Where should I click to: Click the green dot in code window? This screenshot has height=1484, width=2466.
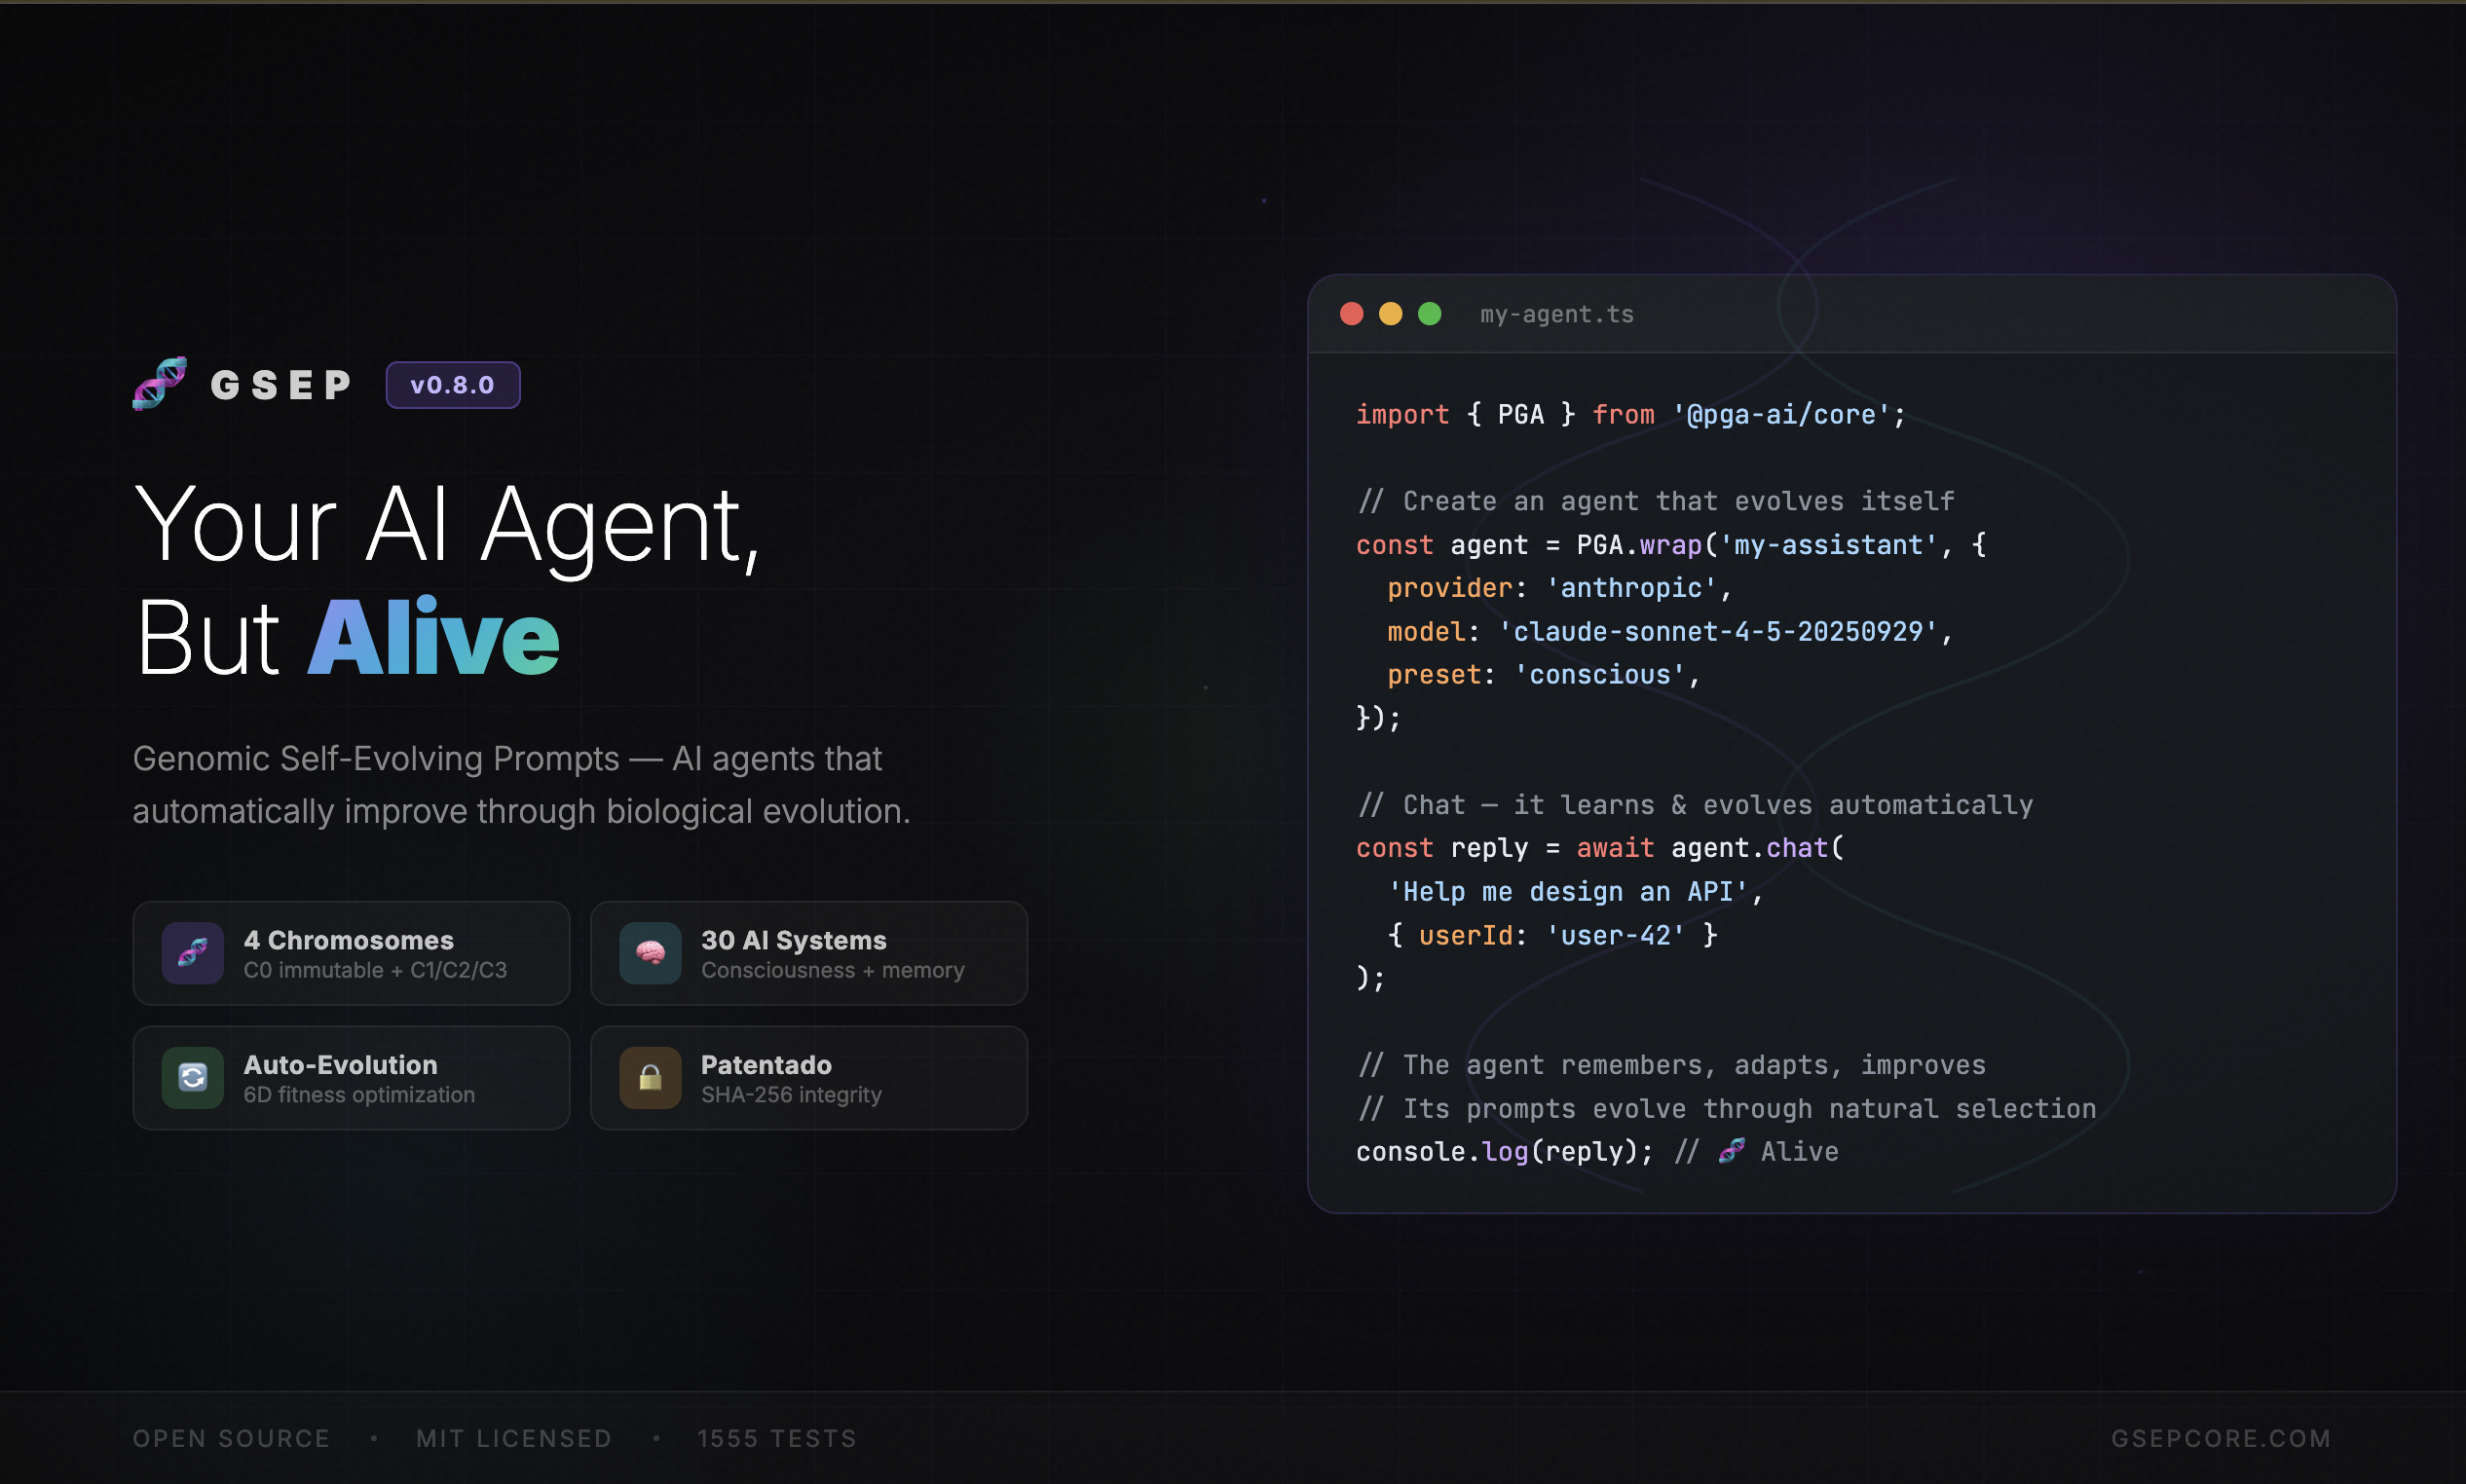pos(1429,314)
